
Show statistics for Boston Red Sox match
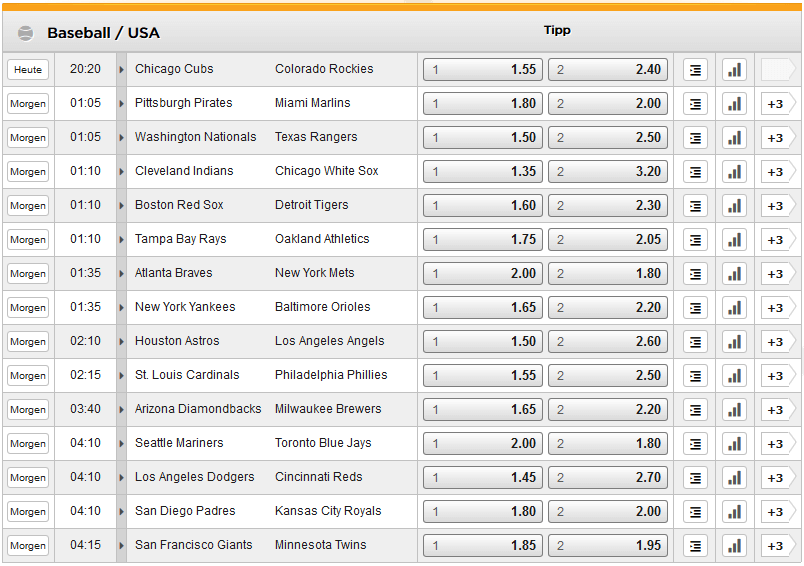click(x=734, y=206)
